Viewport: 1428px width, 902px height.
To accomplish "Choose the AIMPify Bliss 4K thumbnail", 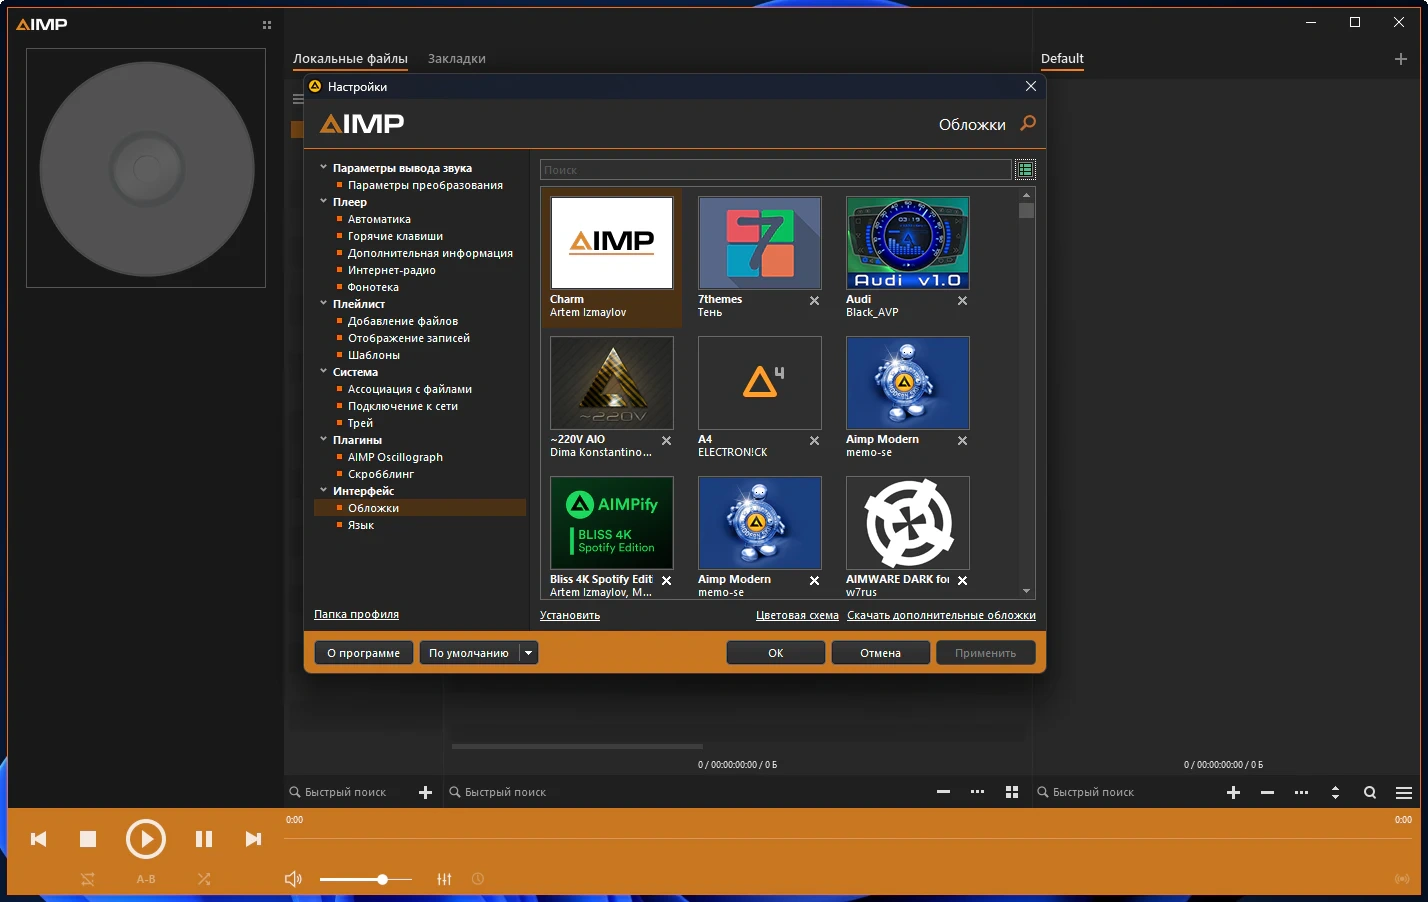I will click(612, 523).
